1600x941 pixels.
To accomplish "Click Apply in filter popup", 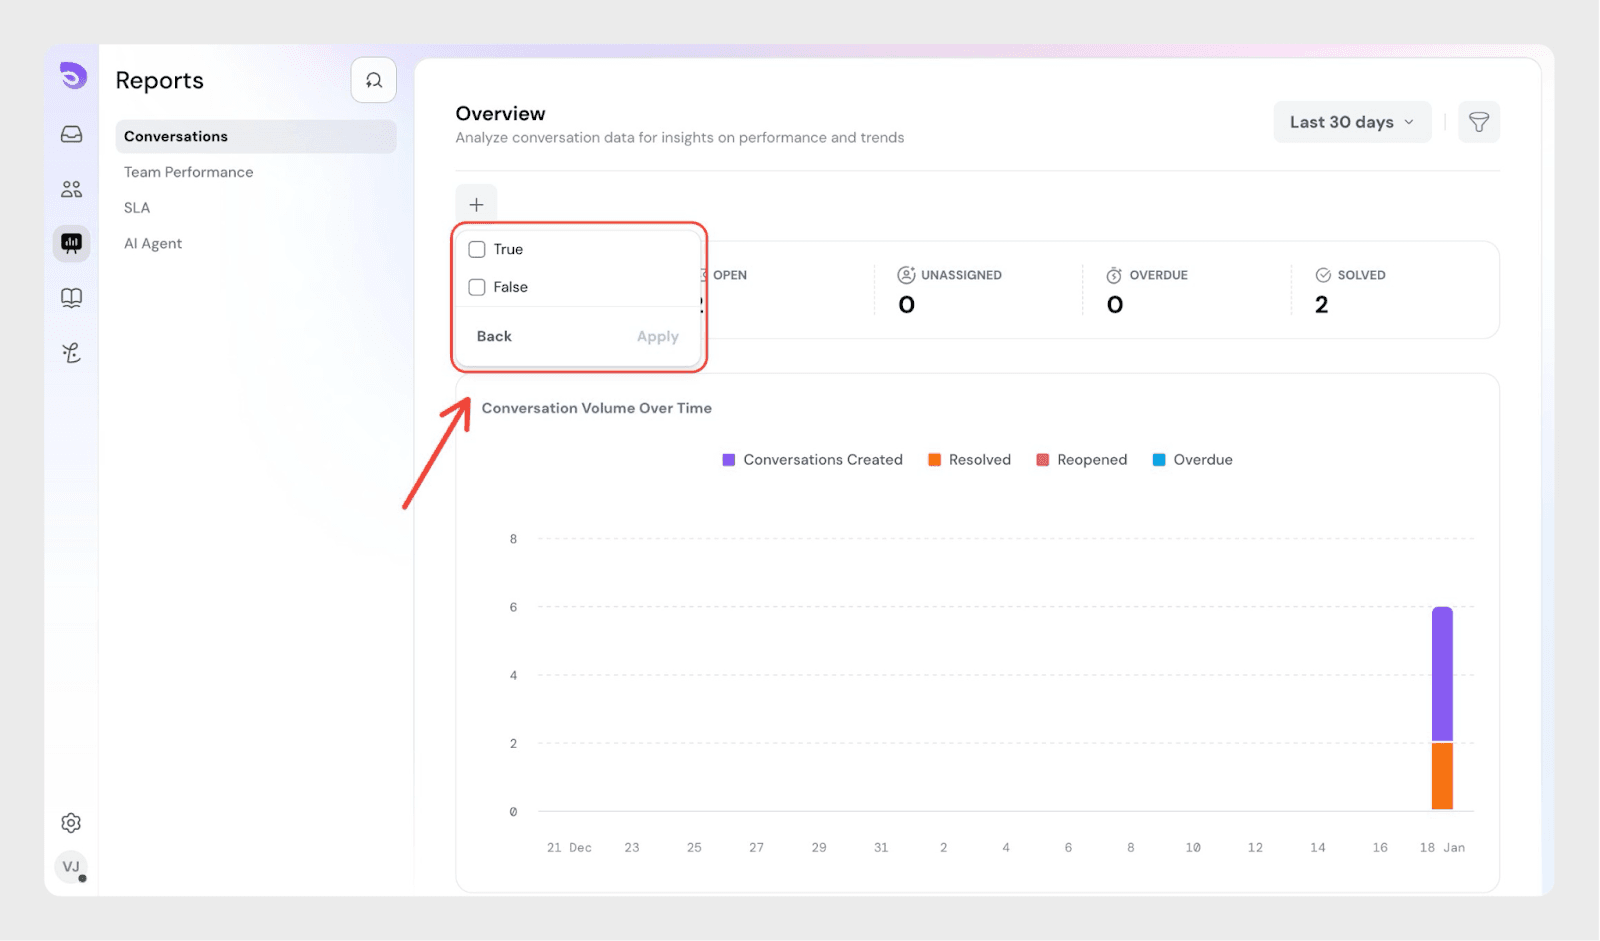I will click(657, 337).
